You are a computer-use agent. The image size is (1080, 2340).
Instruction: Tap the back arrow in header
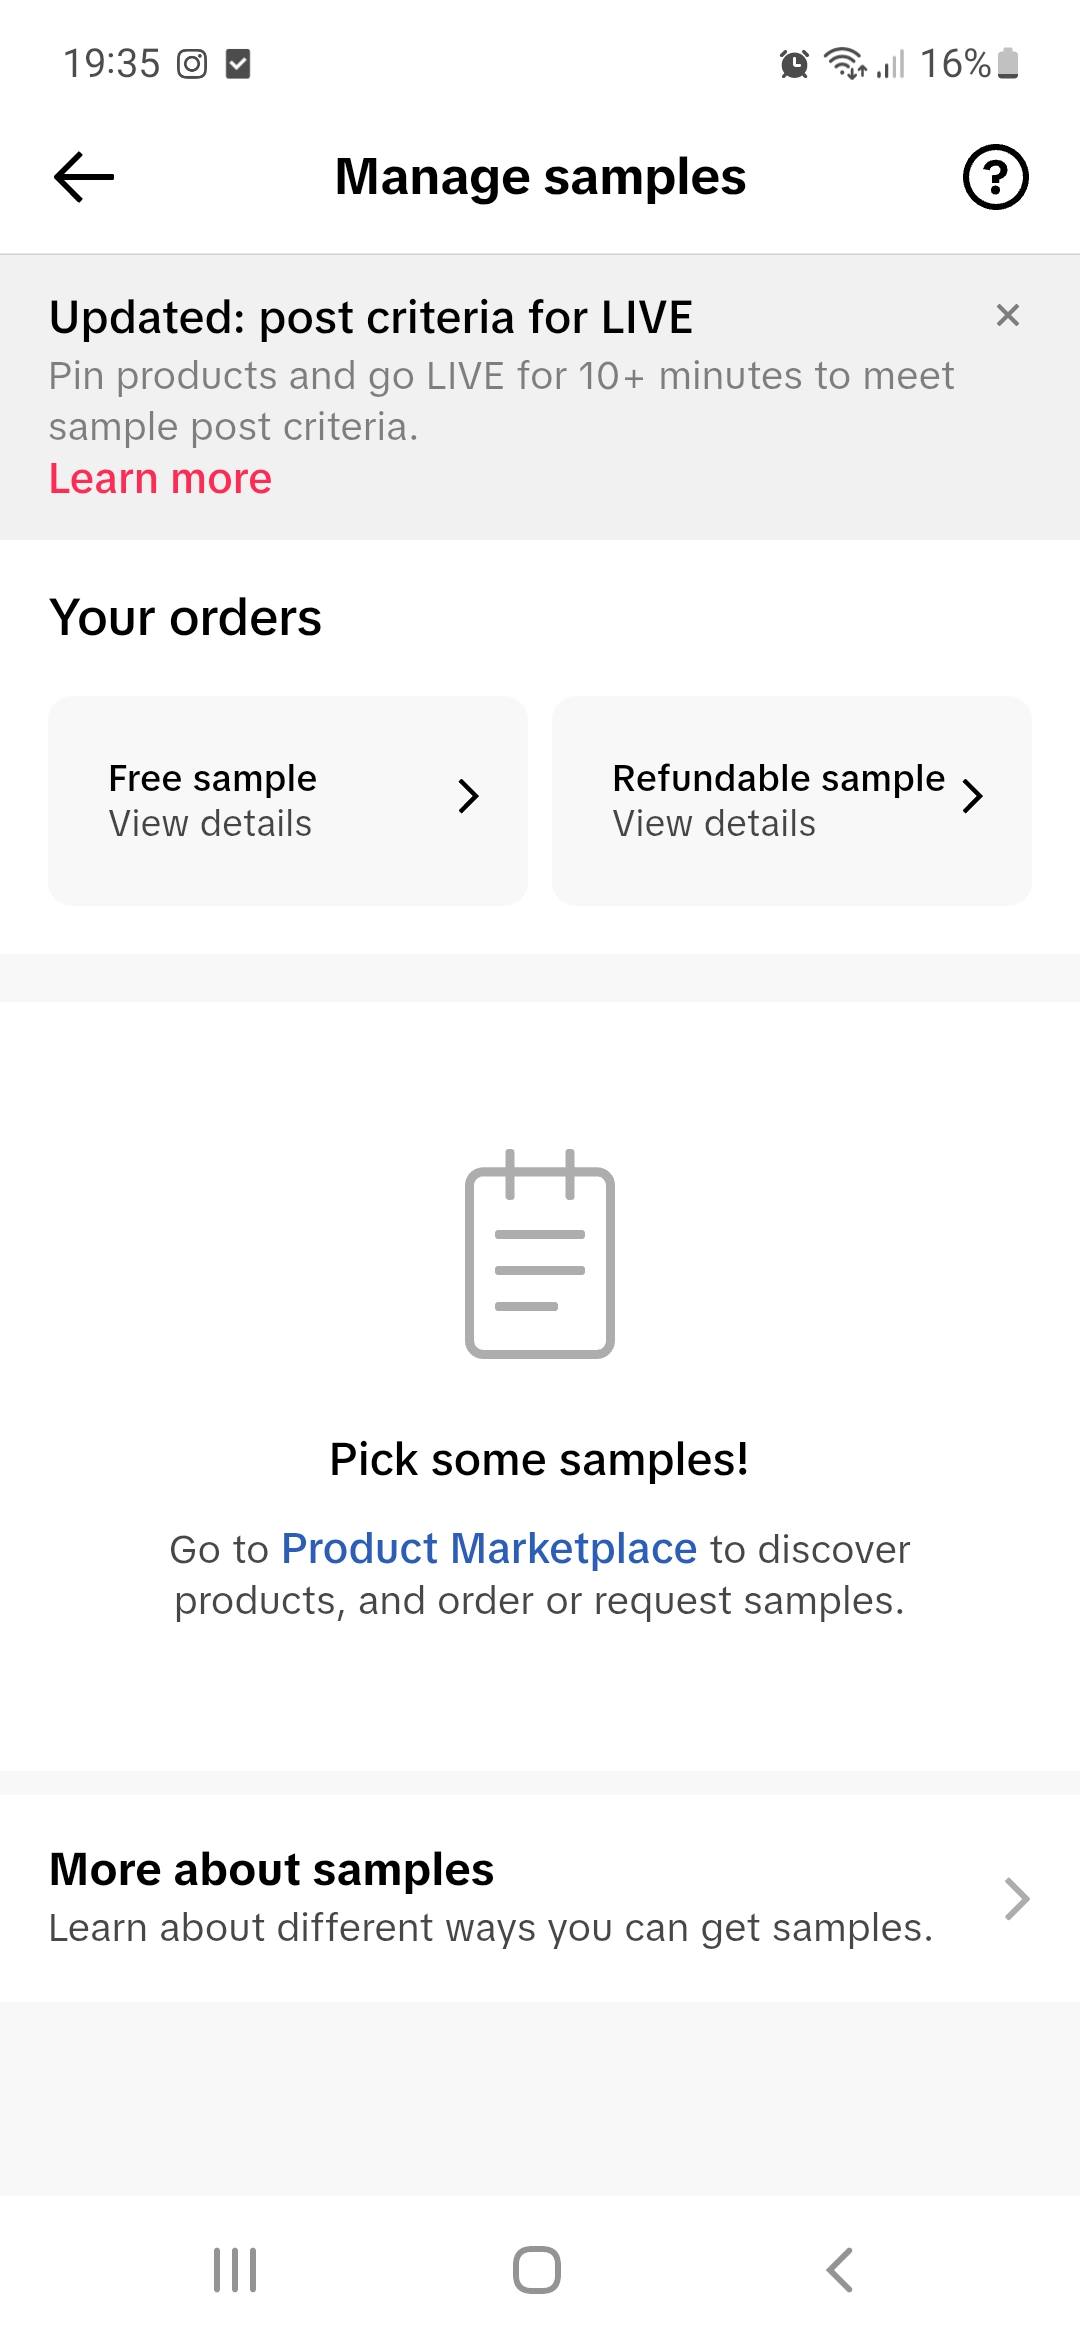pyautogui.click(x=84, y=177)
